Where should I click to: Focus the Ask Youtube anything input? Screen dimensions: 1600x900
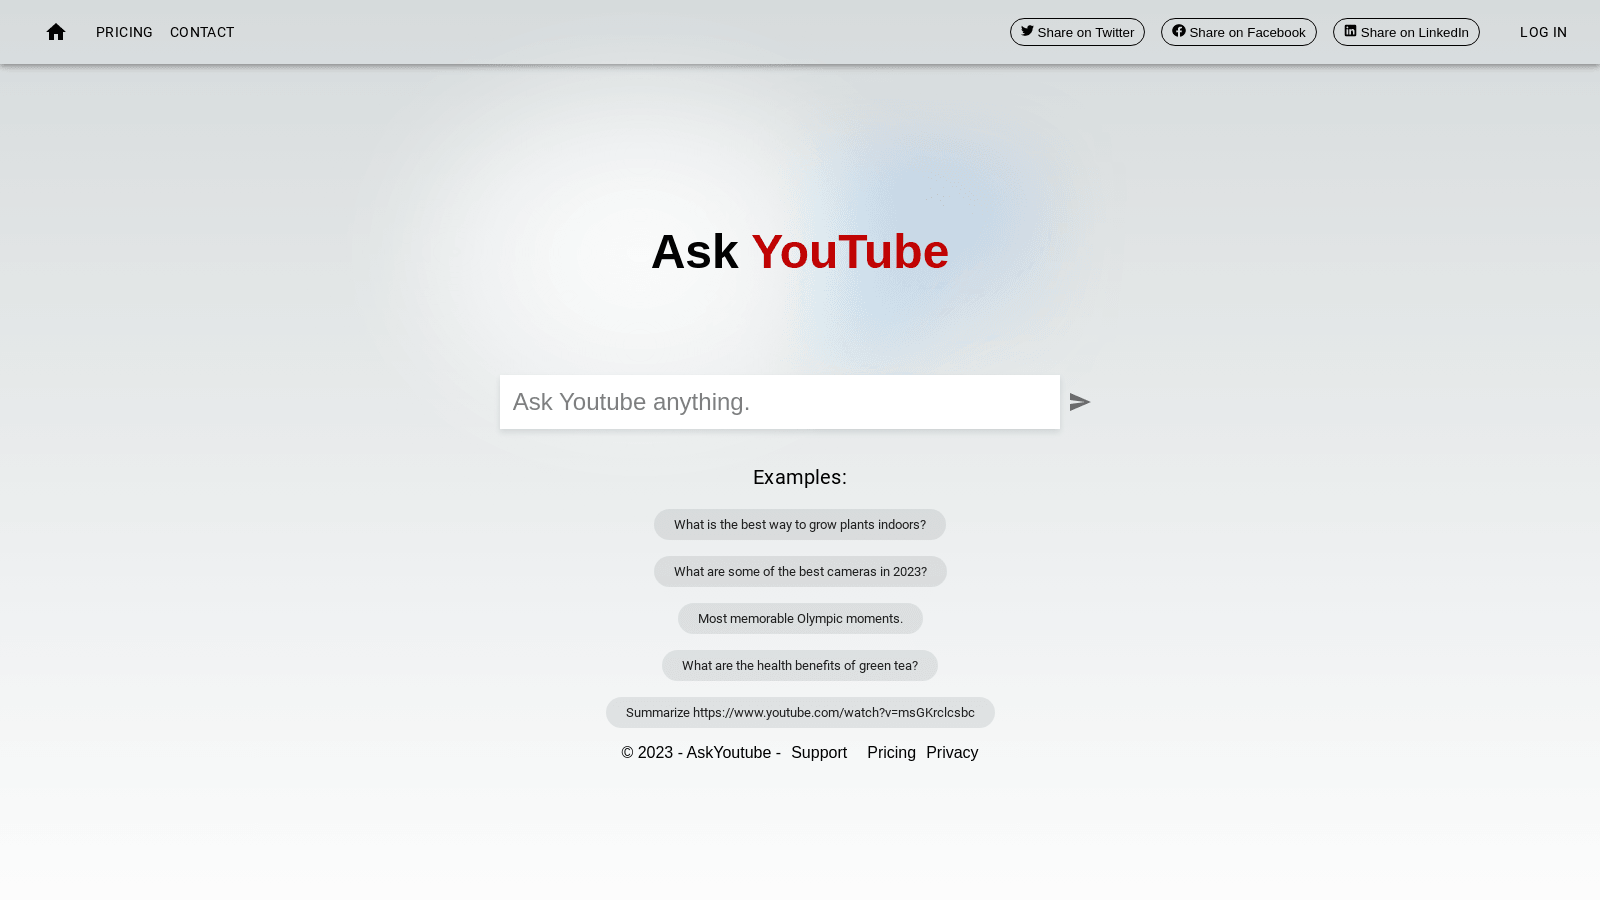point(780,402)
